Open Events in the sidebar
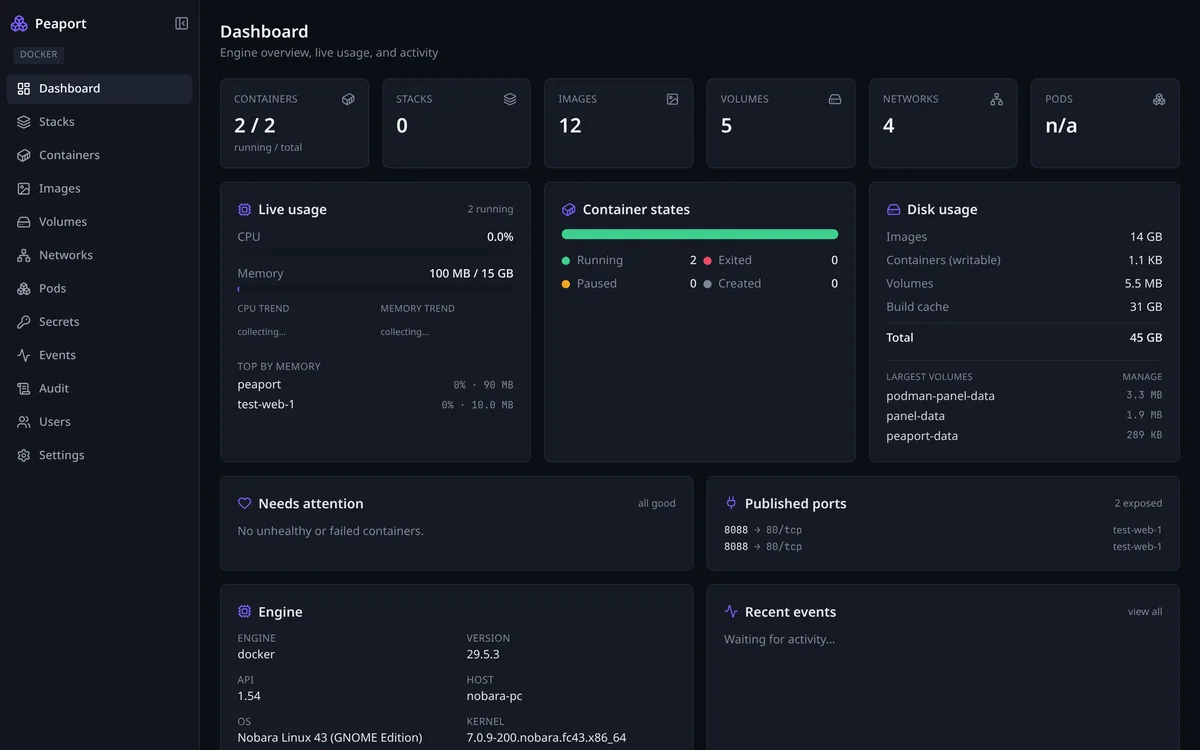The width and height of the screenshot is (1200, 750). click(x=99, y=355)
